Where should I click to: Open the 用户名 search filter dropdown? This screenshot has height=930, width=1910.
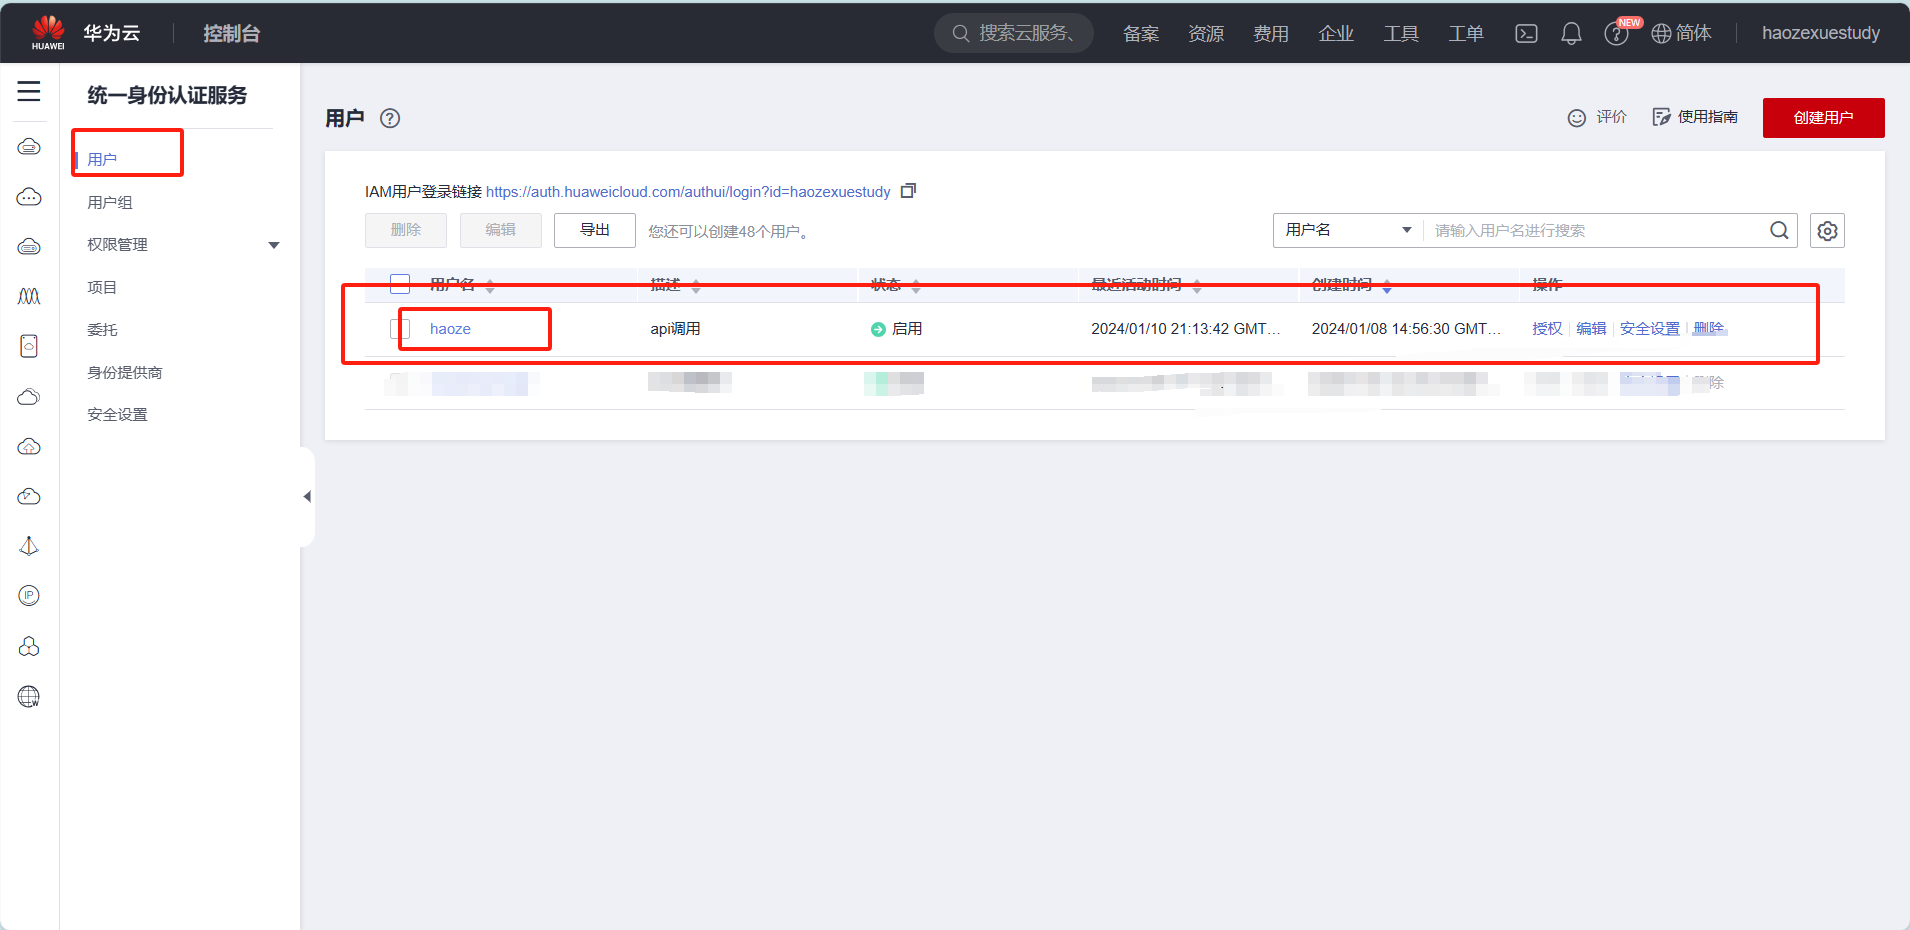pos(1349,230)
